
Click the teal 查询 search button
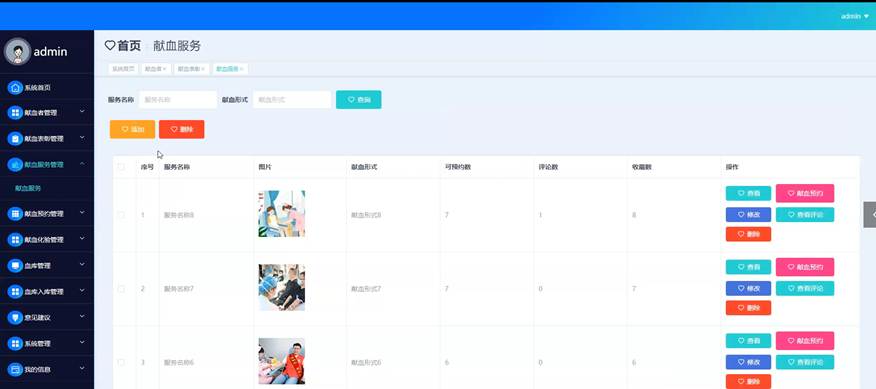[x=359, y=99]
